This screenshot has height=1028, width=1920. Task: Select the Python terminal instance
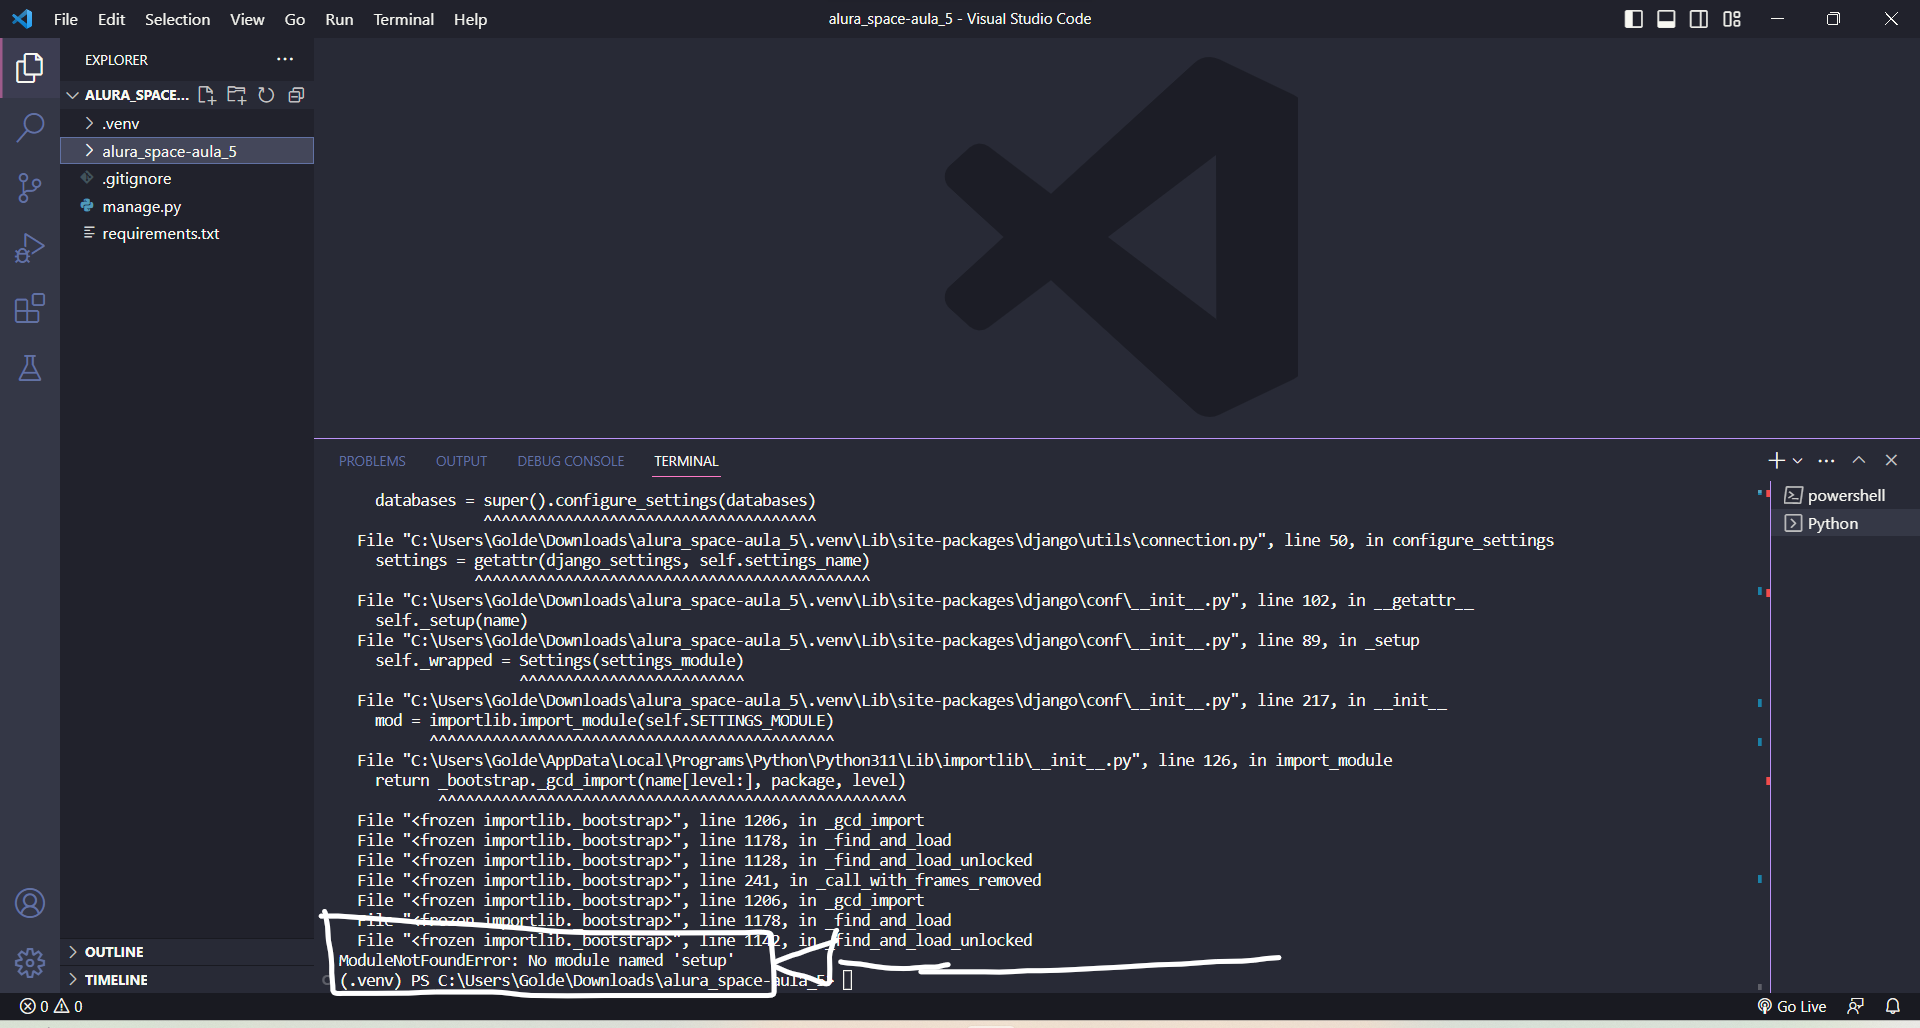click(x=1845, y=523)
